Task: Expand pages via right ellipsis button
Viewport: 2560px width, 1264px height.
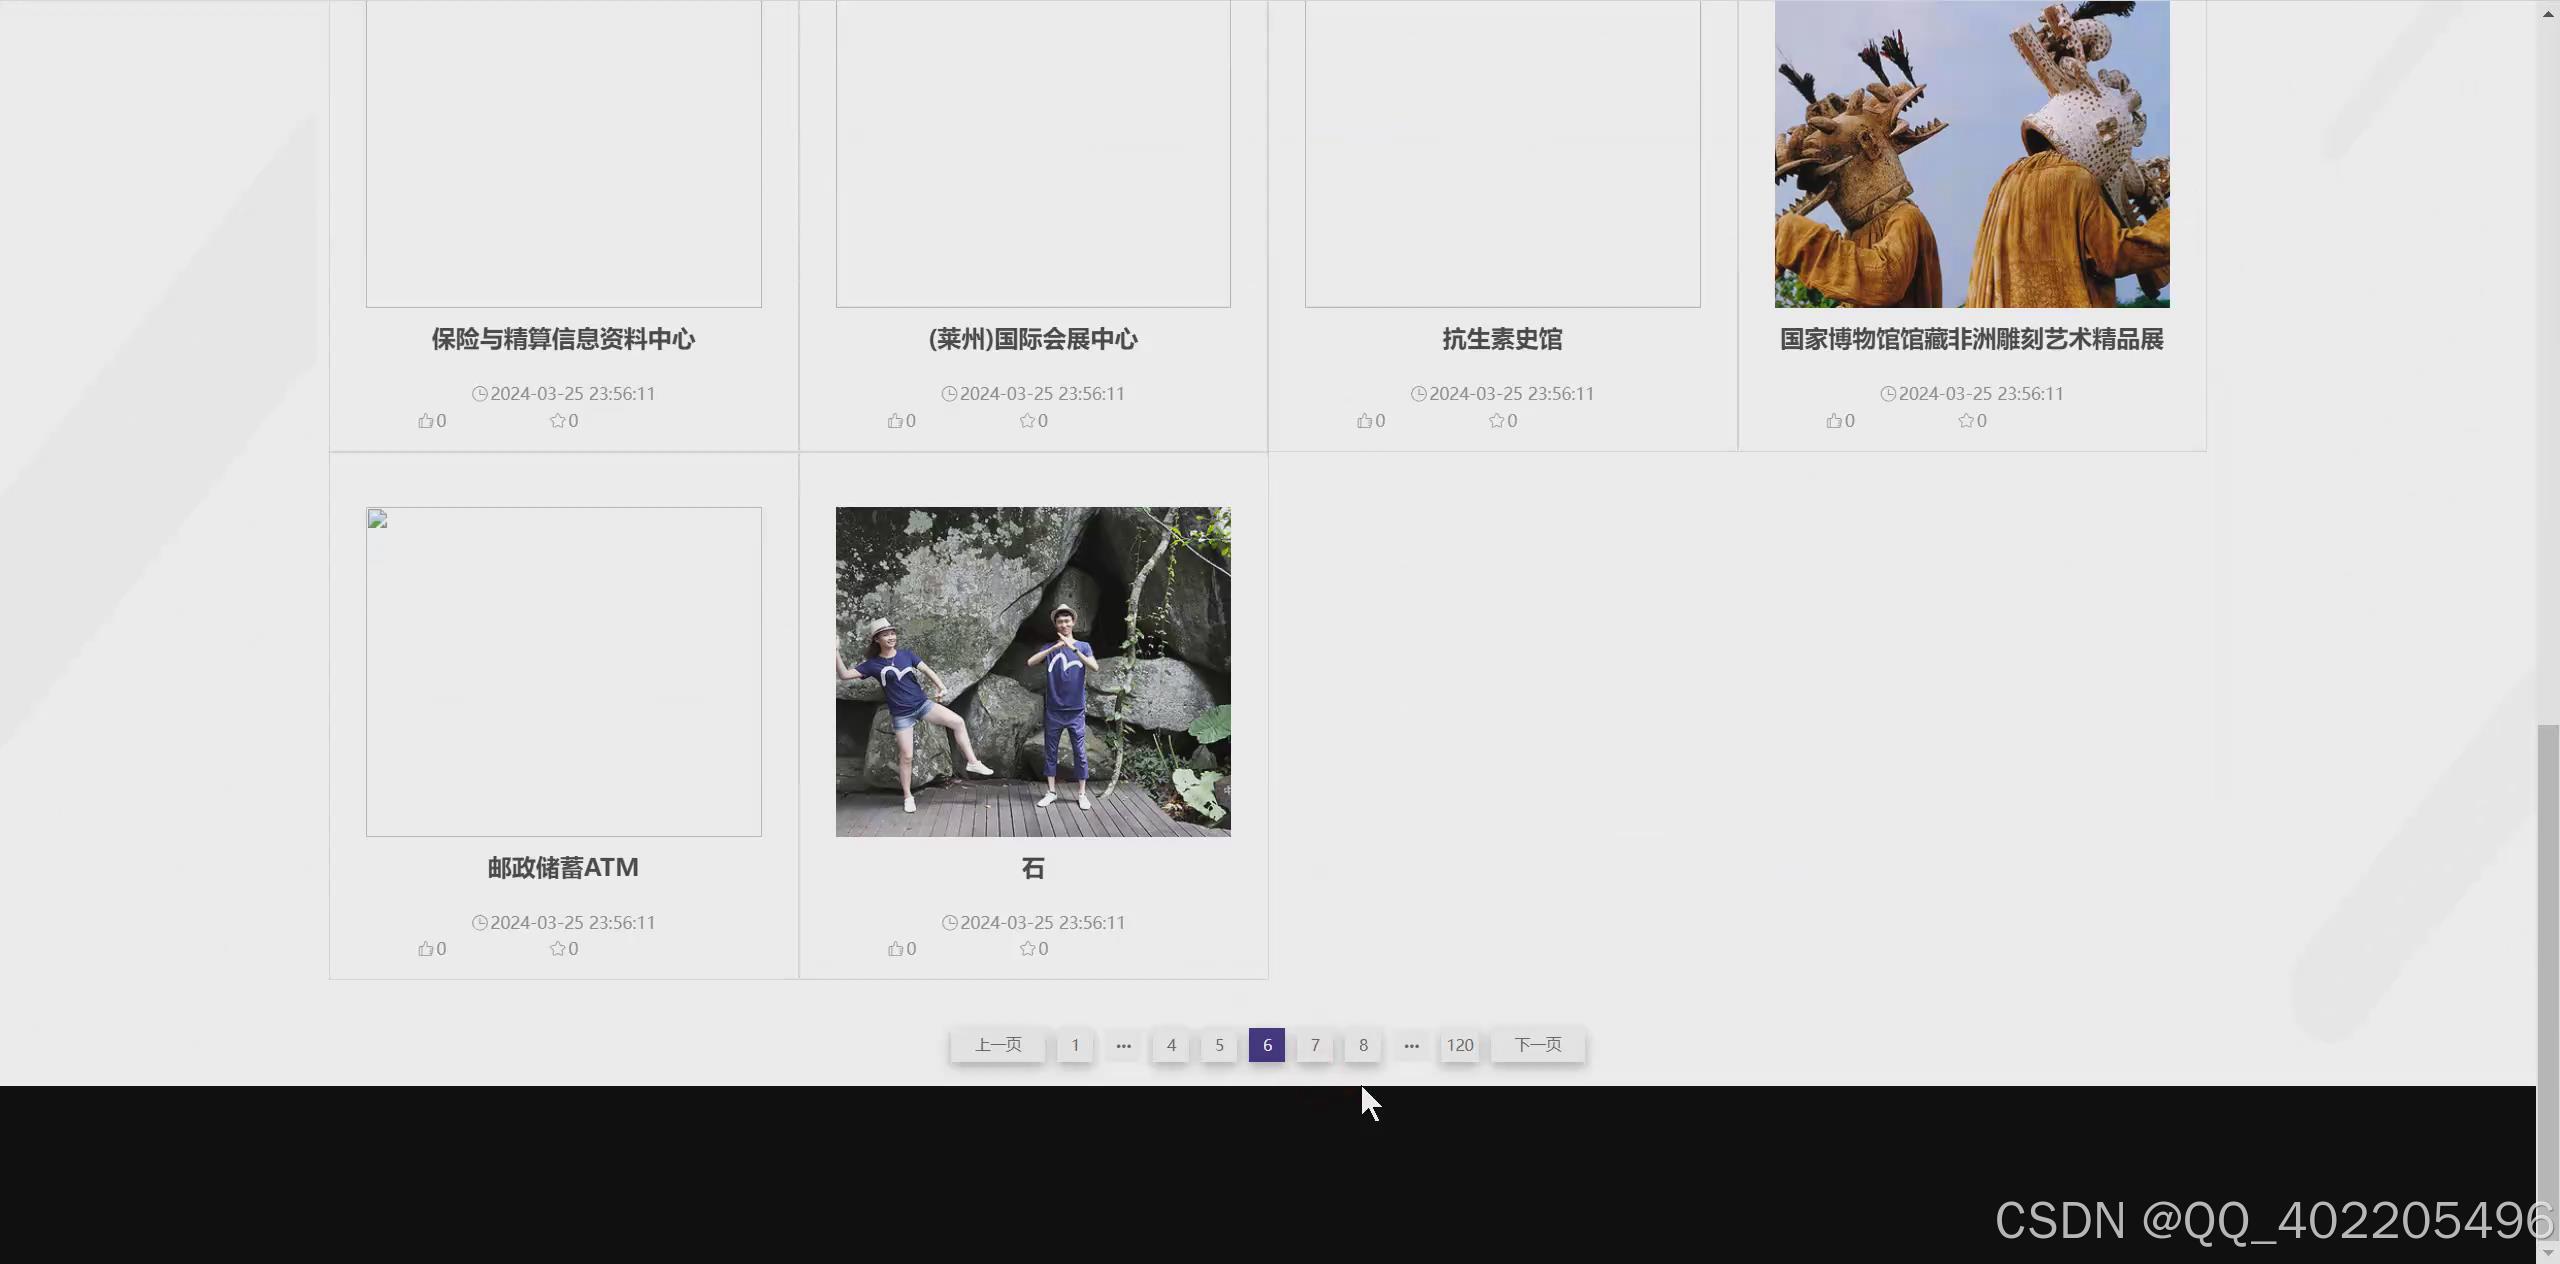Action: (1411, 1045)
